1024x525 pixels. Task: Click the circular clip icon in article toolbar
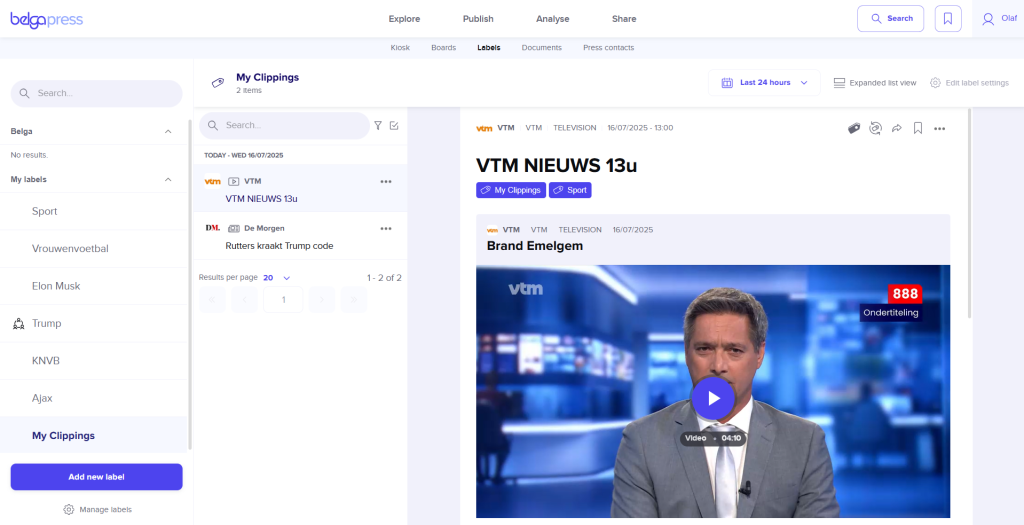[x=875, y=129]
